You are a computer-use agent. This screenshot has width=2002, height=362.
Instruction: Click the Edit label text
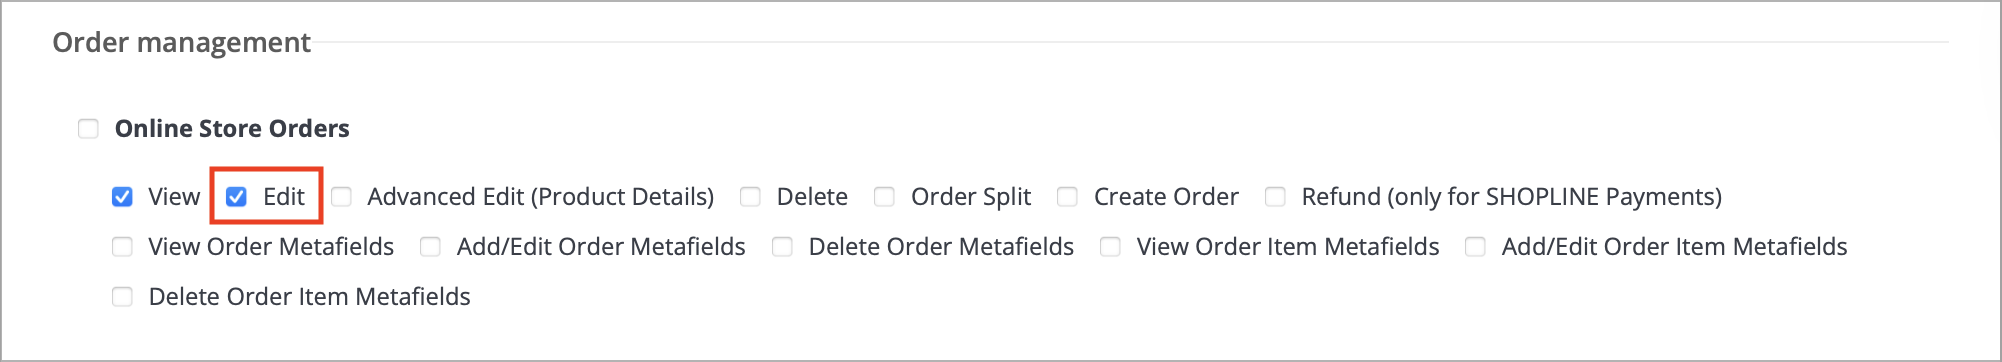click(x=284, y=197)
